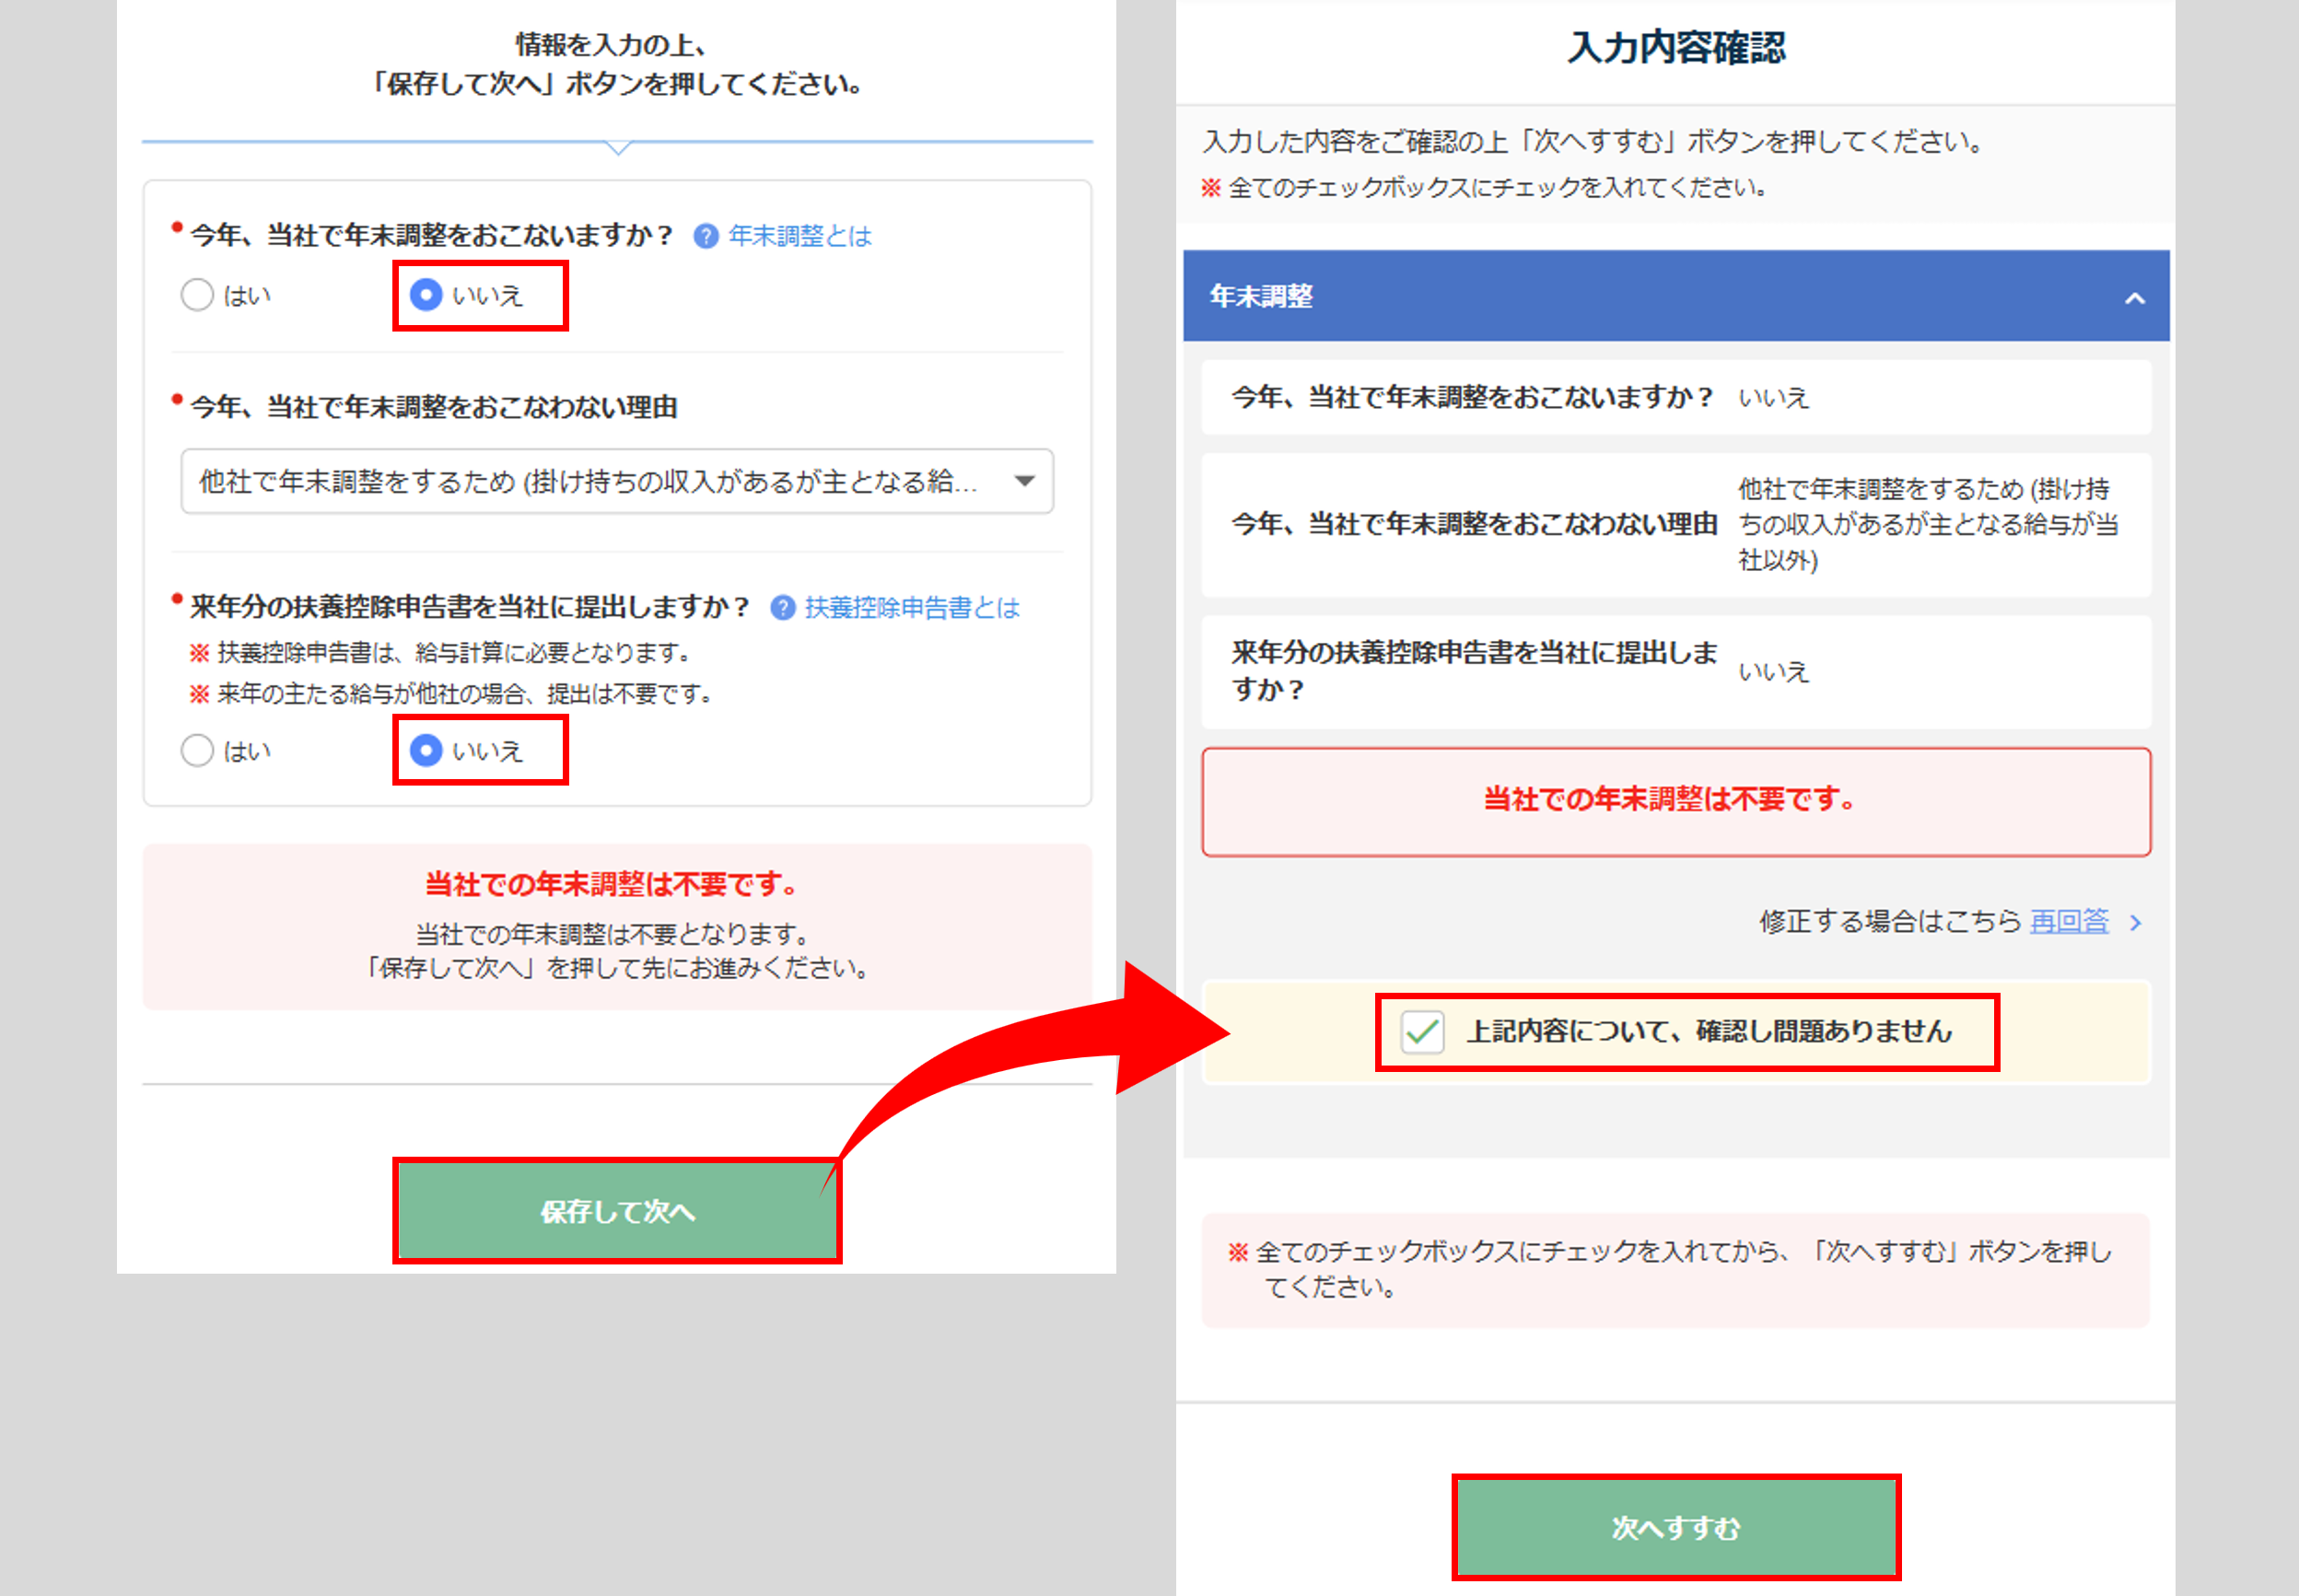2299x1596 pixels.
Task: Collapse the 年末調整 section with chevron
Action: 2135,298
